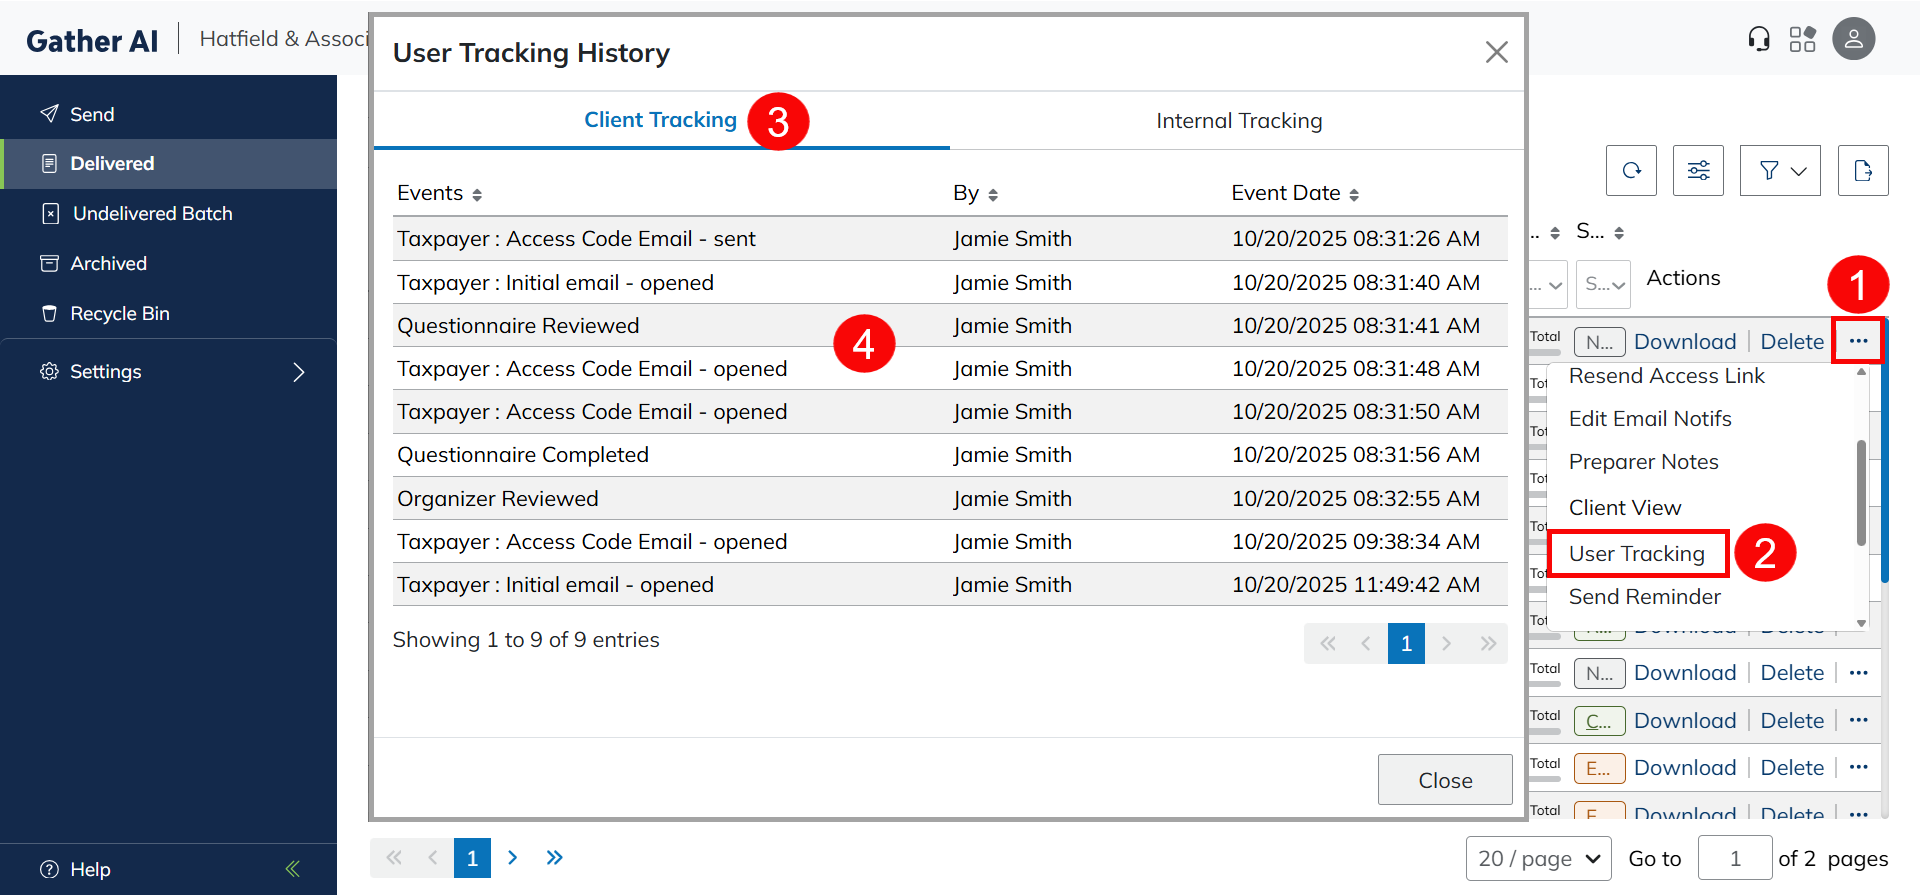Click the headset support icon
The image size is (1920, 895).
(1758, 39)
